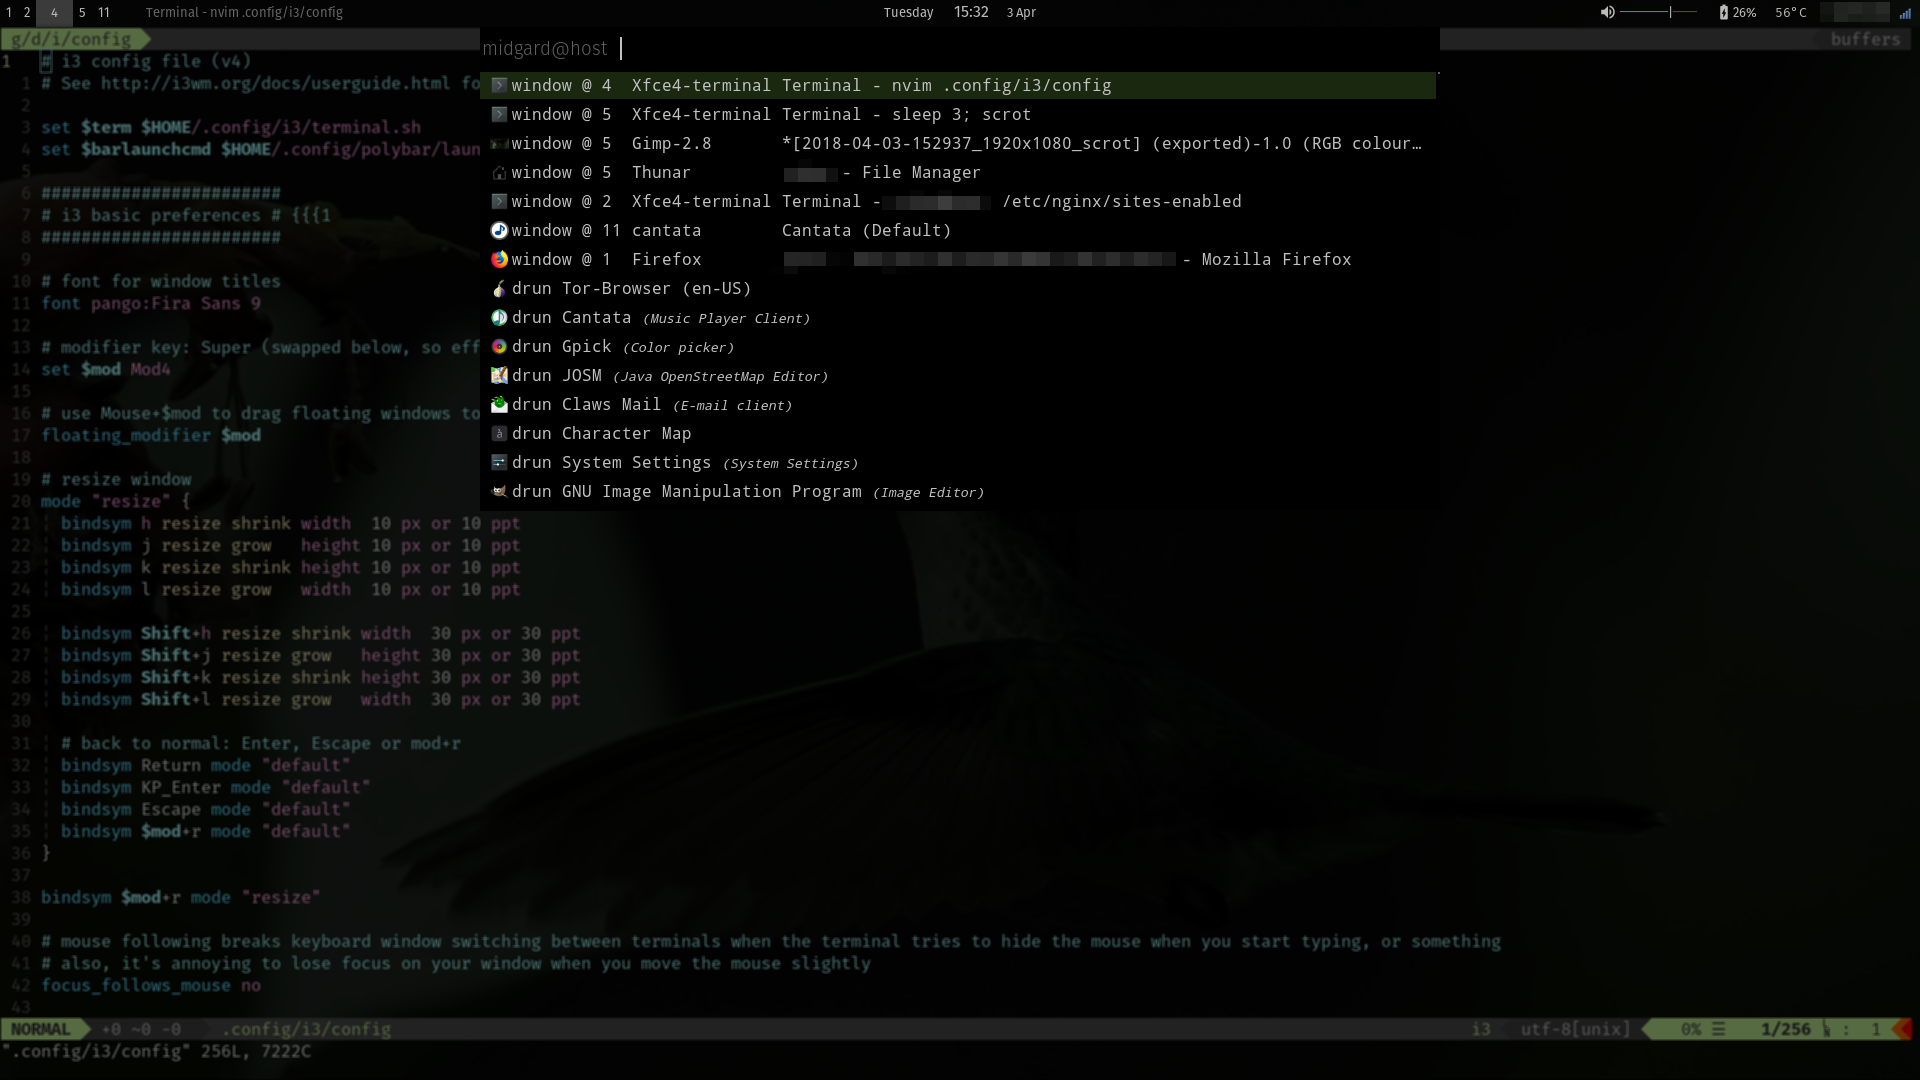Switch to workspace tab 11
This screenshot has width=1920, height=1080.
(103, 12)
